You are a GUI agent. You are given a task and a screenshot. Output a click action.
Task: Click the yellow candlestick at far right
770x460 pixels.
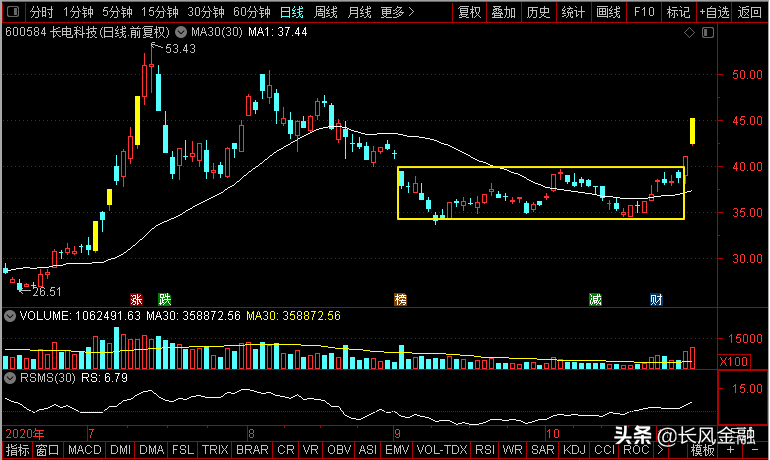point(692,130)
